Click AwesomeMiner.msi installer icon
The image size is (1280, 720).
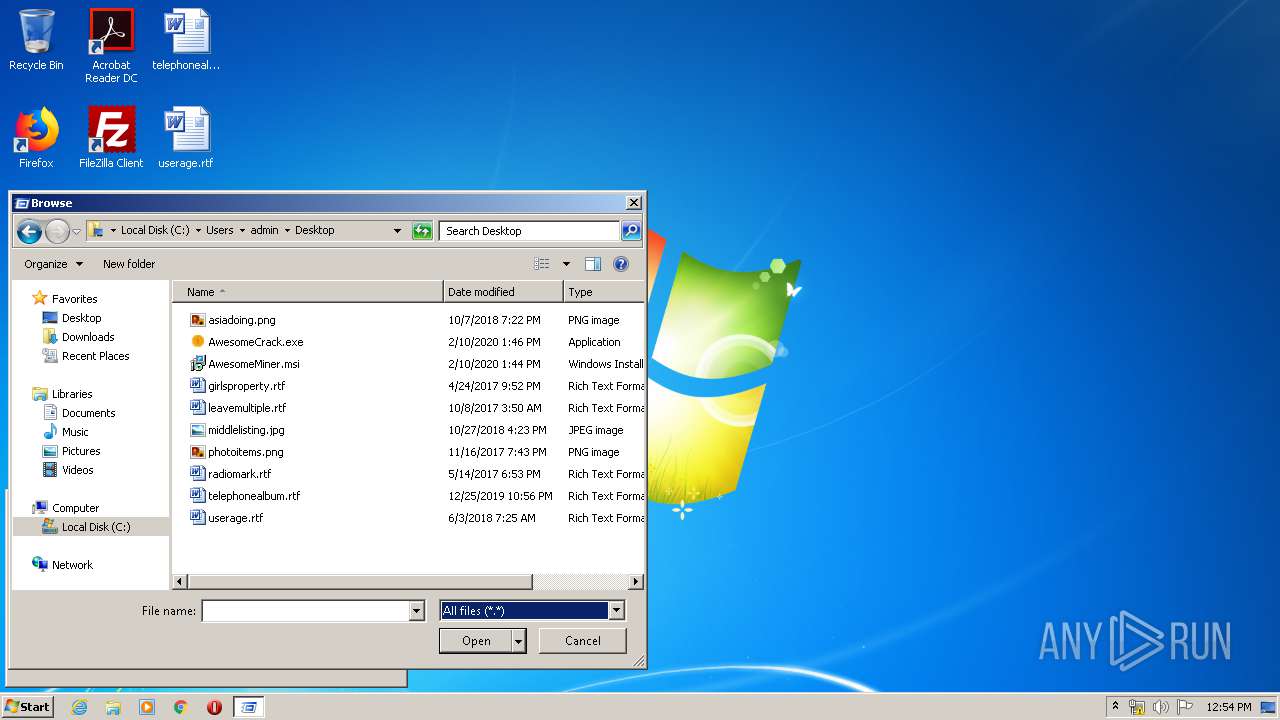click(x=198, y=364)
